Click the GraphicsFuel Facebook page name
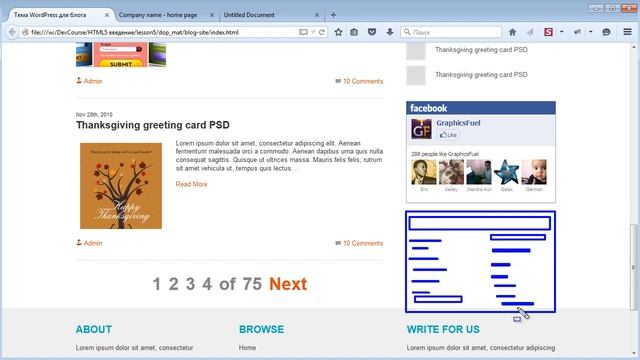Screen dimensions: 640x360 (458, 123)
